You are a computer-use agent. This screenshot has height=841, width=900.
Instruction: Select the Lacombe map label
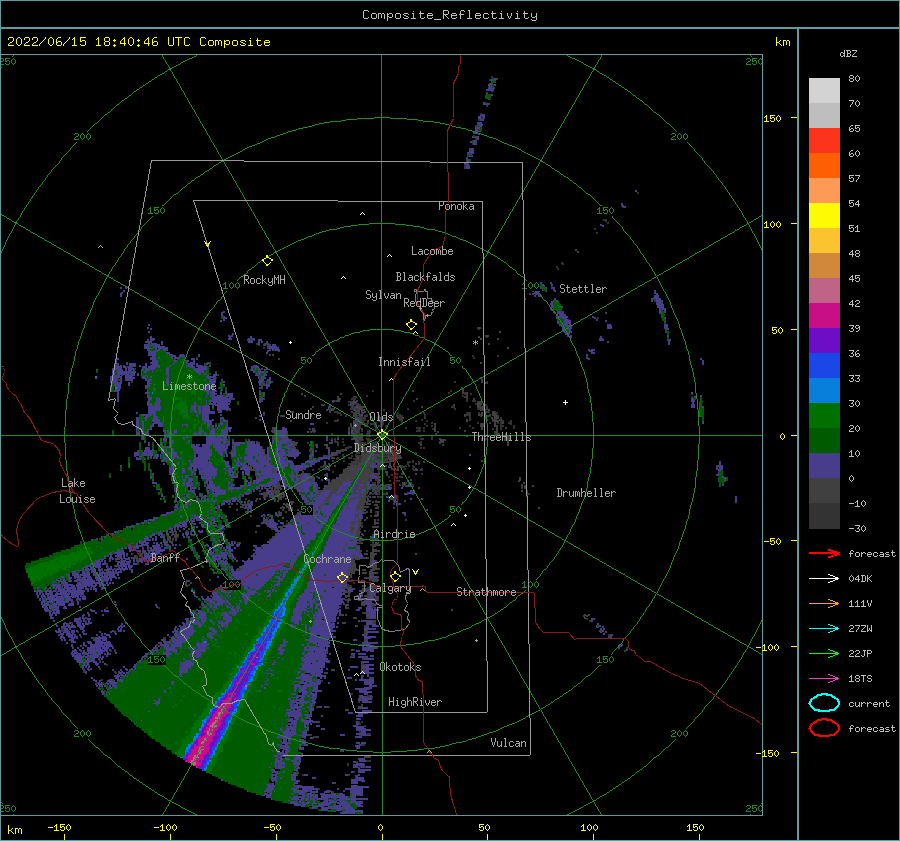pos(432,251)
